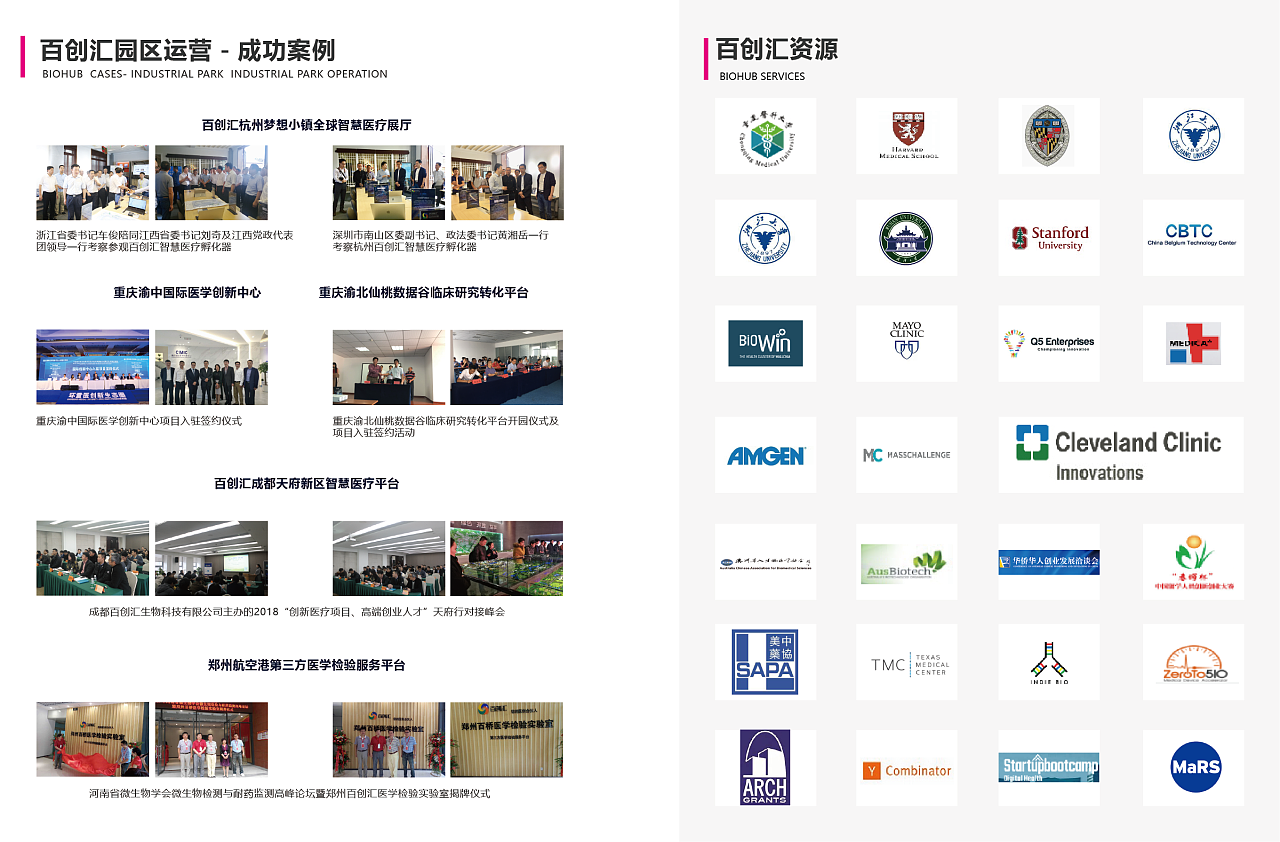The image size is (1280, 842).
Task: Open the IndieBio DNA logo
Action: [x=1048, y=662]
